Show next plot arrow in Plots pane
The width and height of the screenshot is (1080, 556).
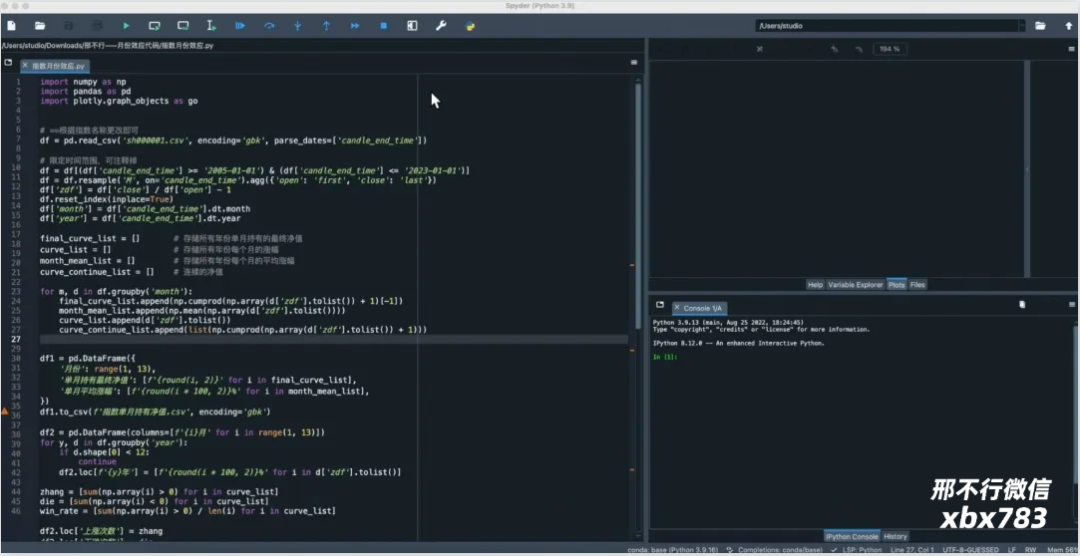tap(858, 49)
